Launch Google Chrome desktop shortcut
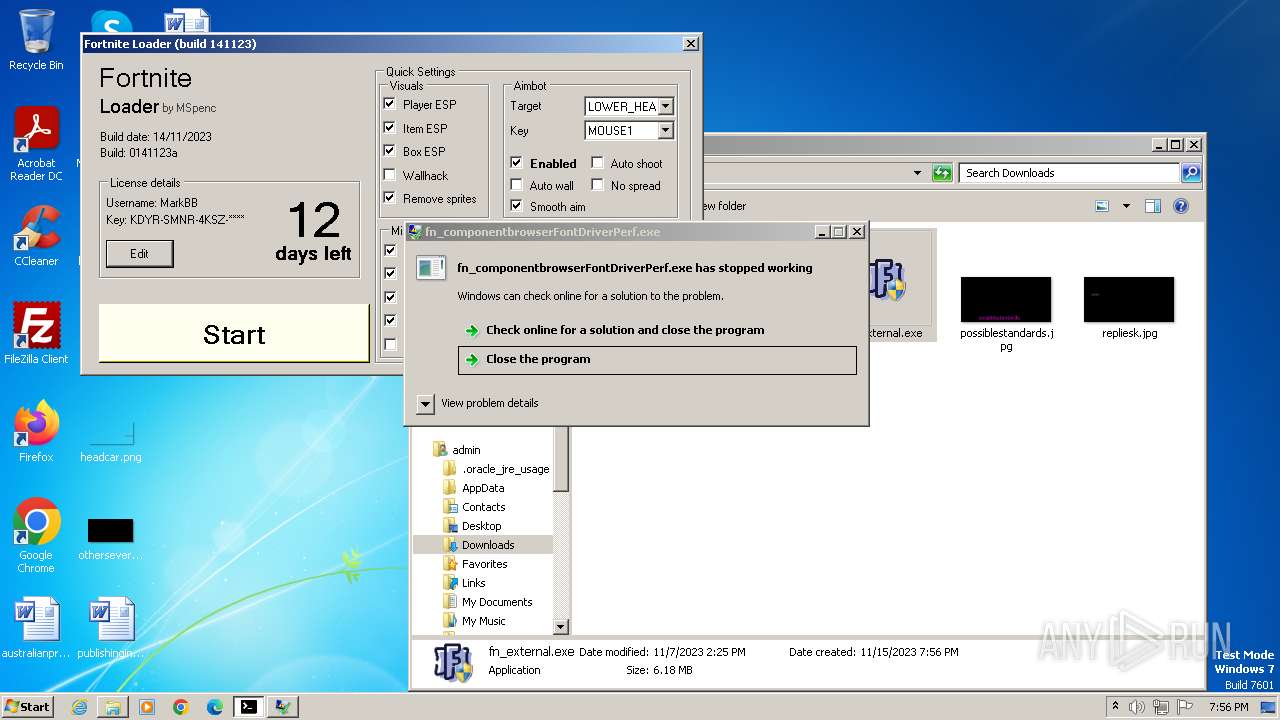 coord(36,536)
